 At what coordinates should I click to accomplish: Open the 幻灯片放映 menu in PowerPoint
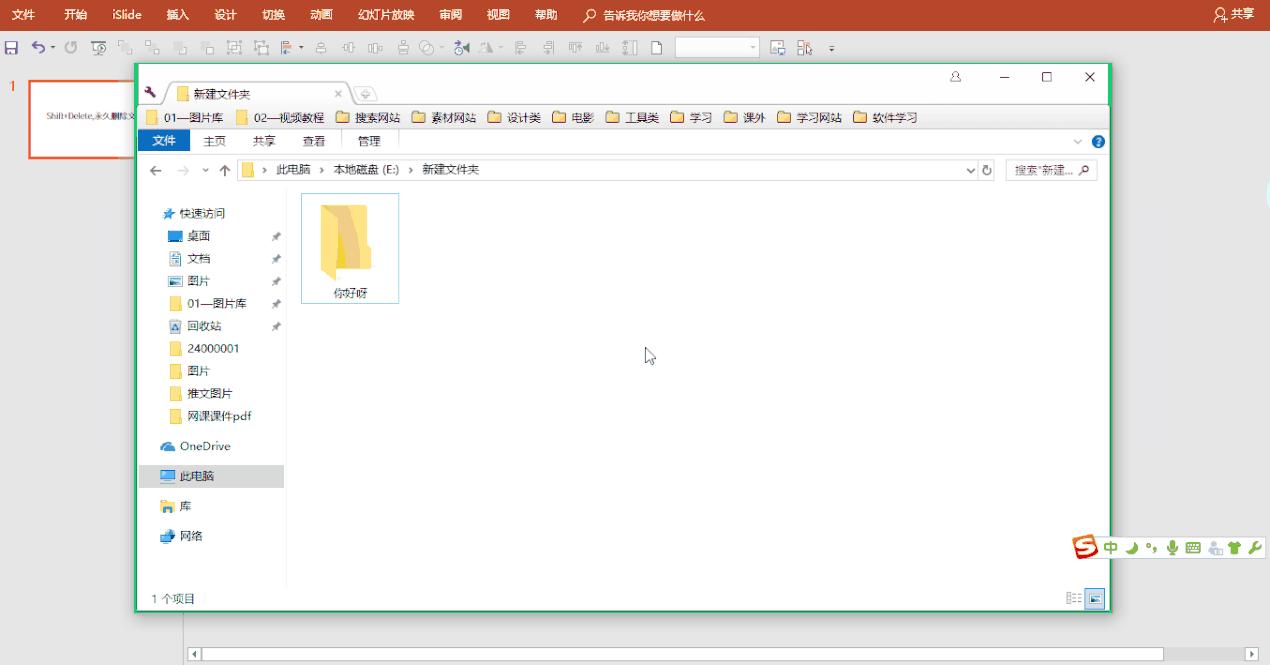pyautogui.click(x=389, y=15)
